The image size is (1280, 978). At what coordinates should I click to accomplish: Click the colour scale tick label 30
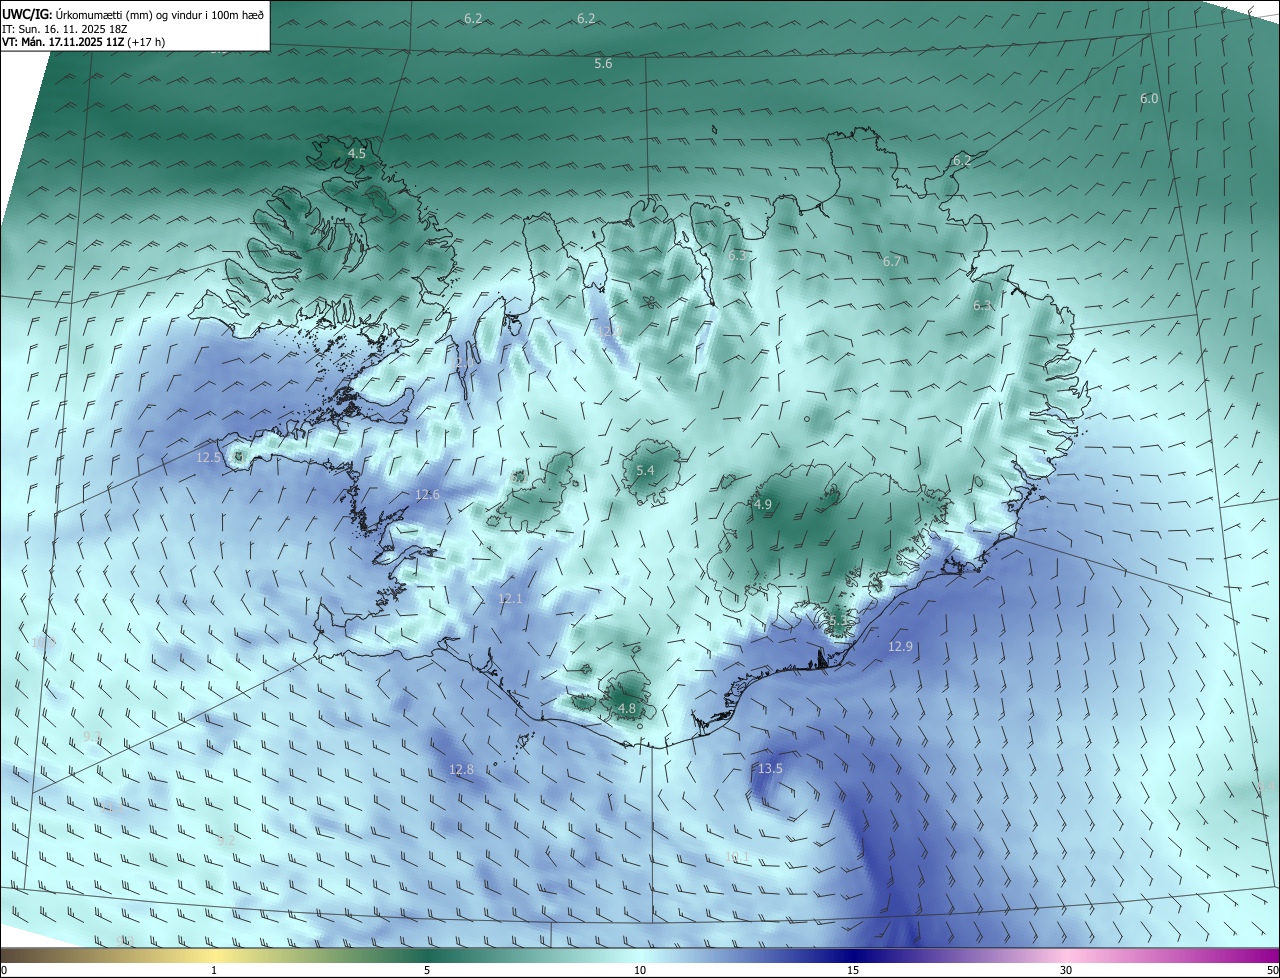pyautogui.click(x=1066, y=970)
